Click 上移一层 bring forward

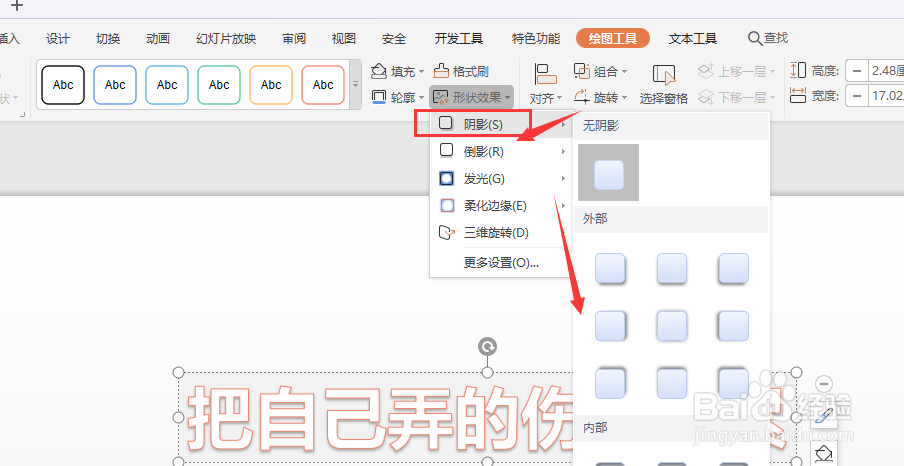[736, 72]
